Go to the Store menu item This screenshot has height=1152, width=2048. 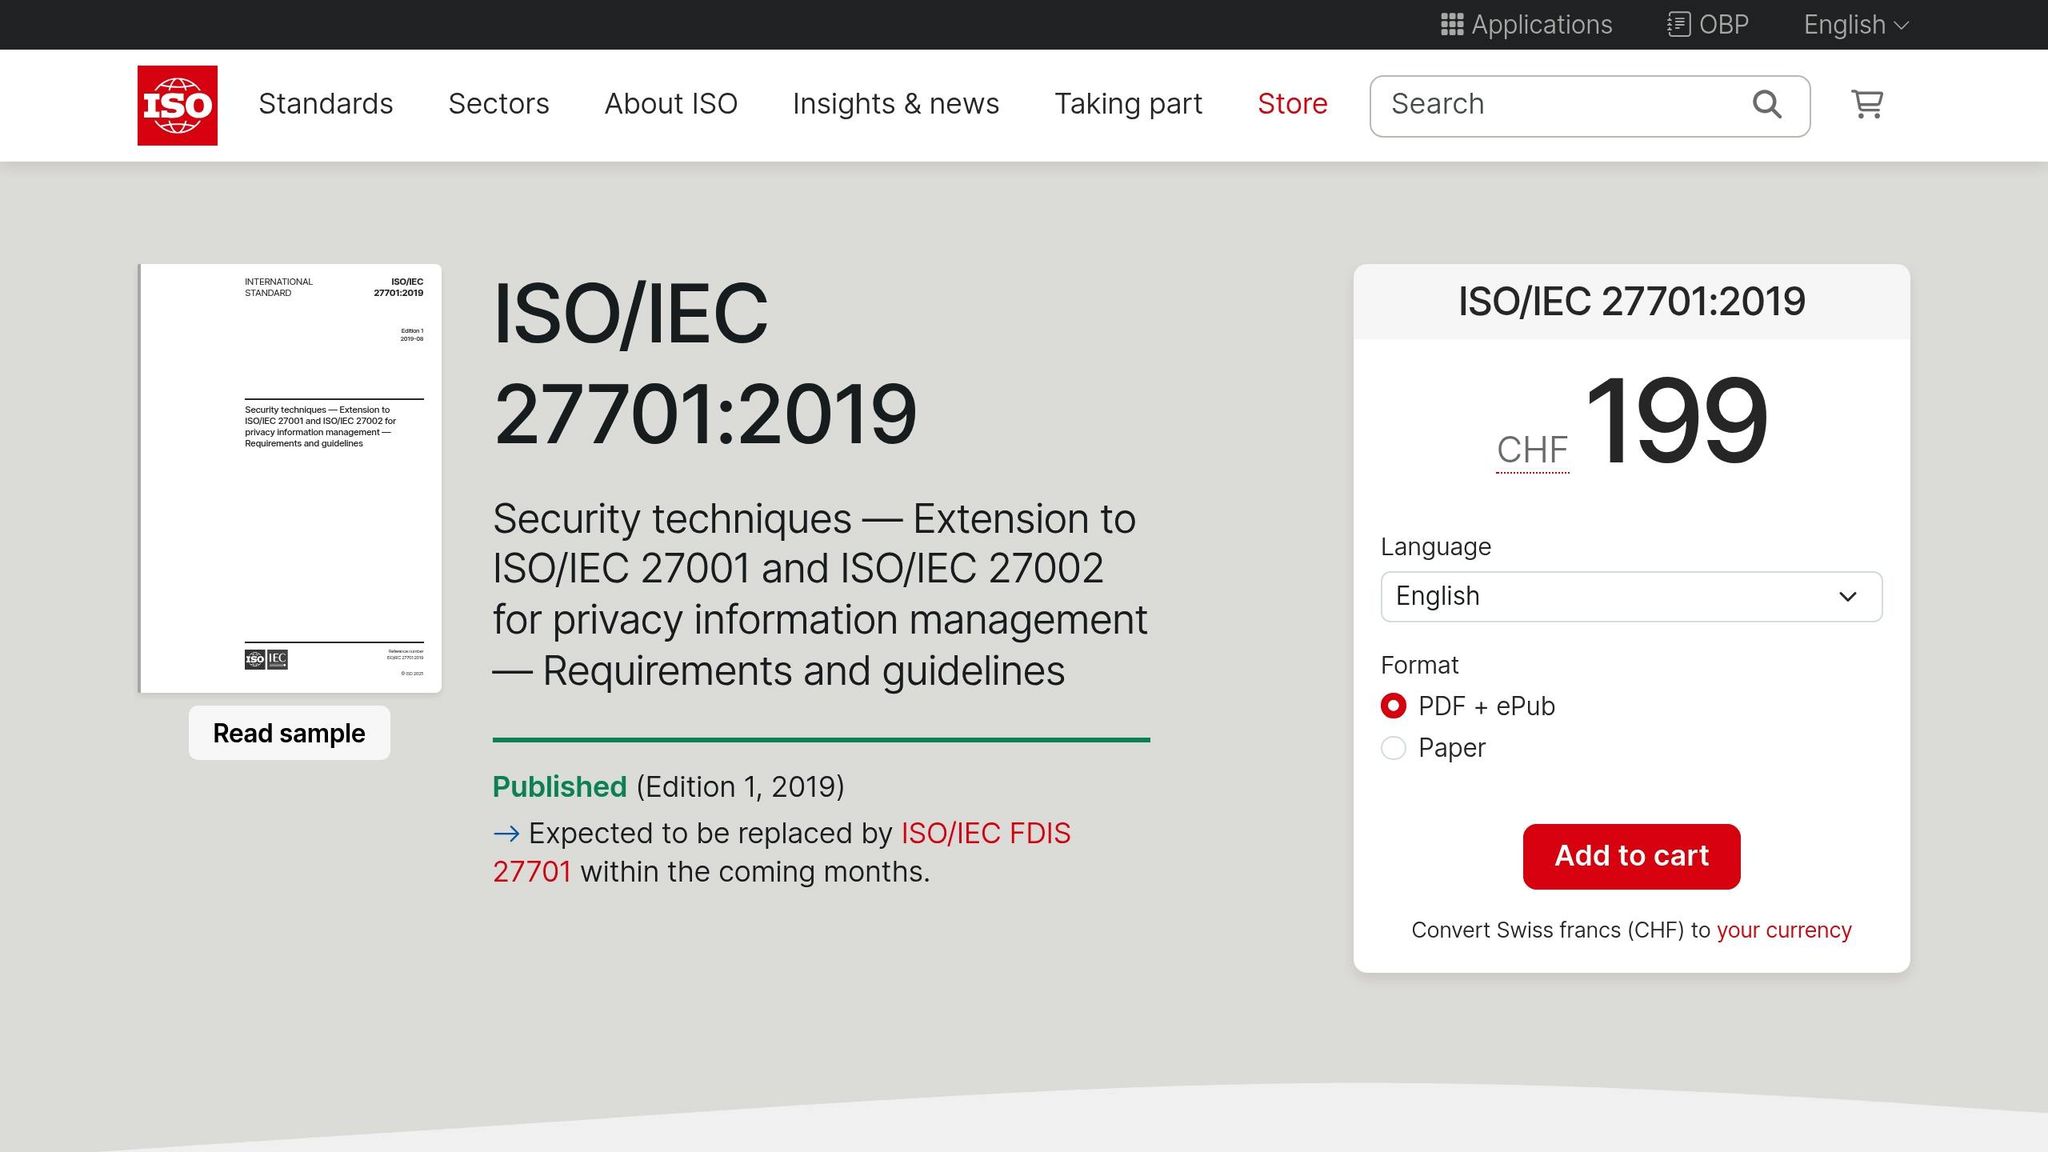1292,104
